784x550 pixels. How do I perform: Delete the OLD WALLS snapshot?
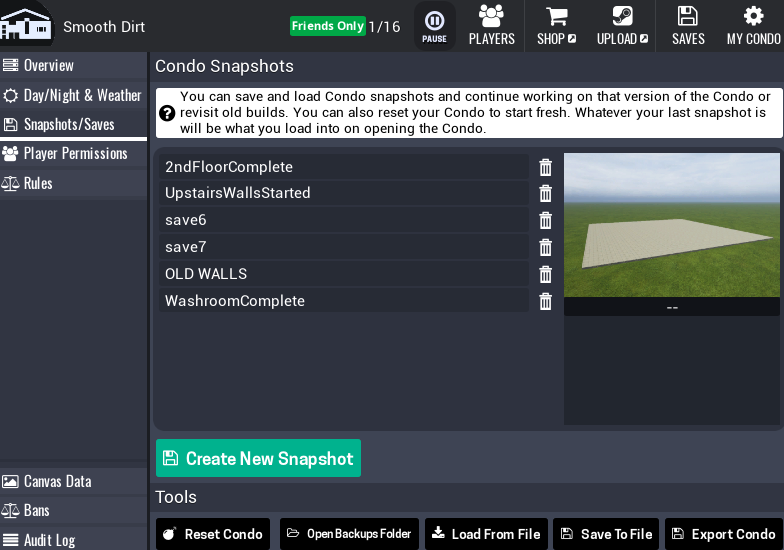(x=545, y=274)
